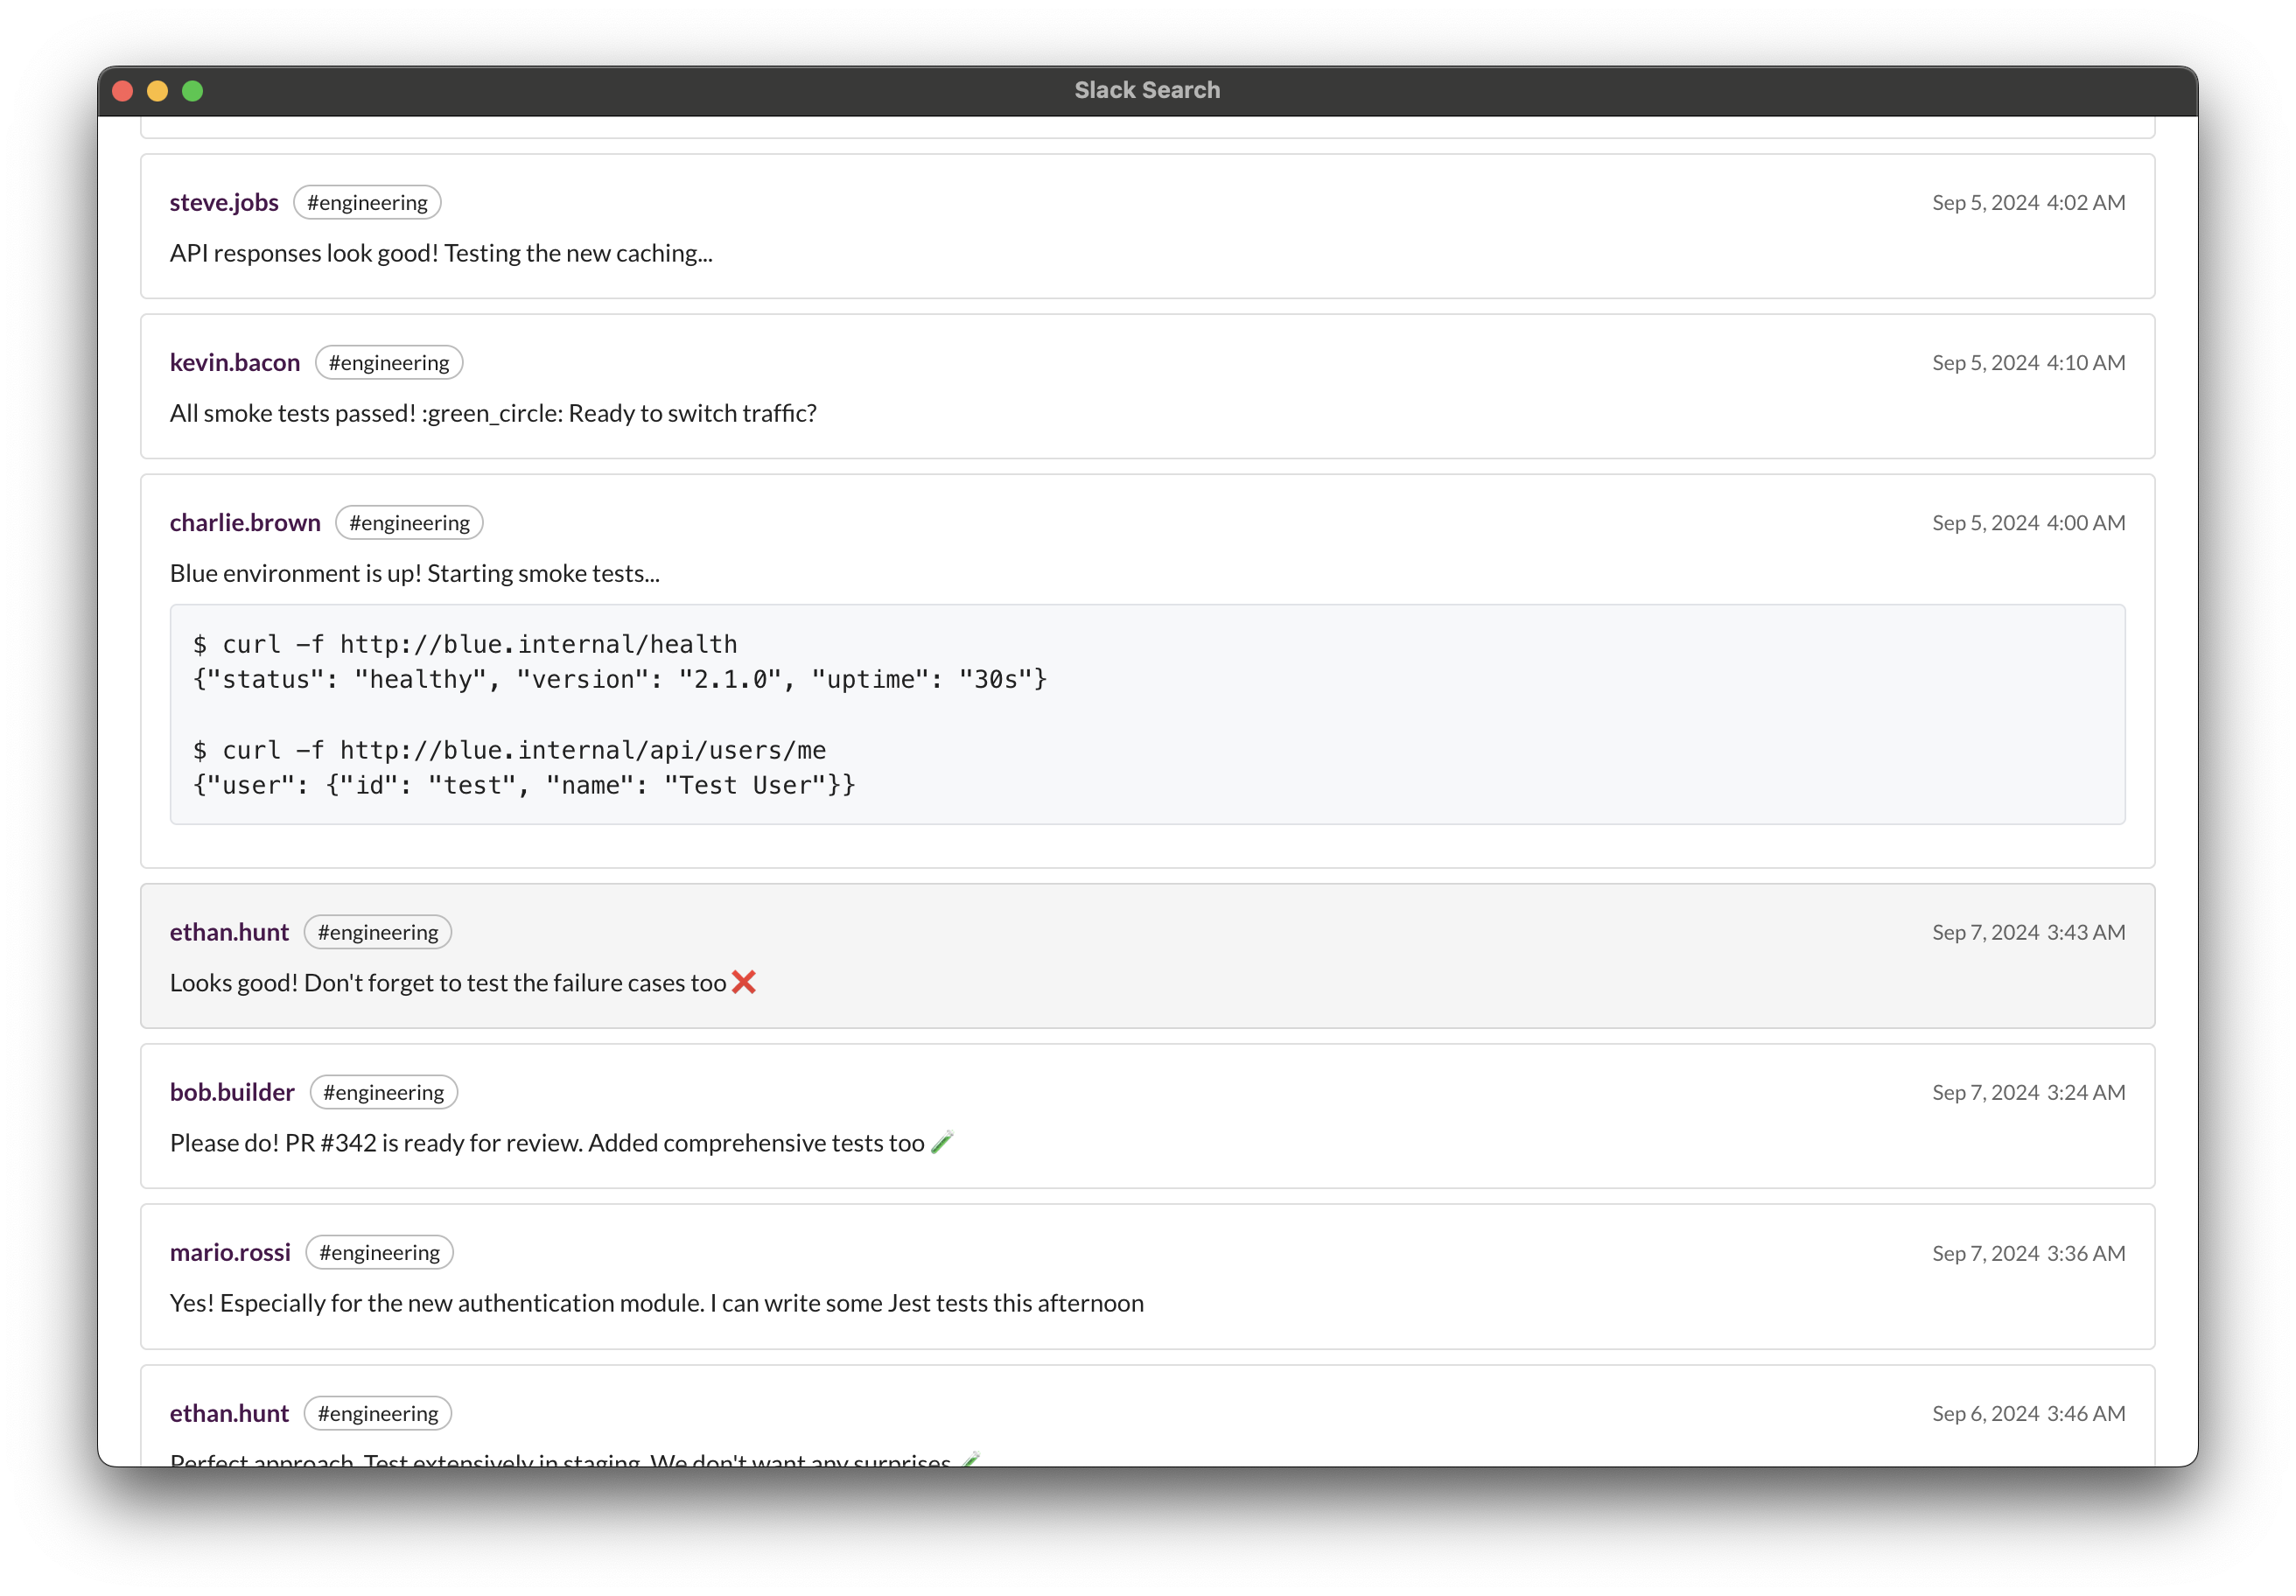Click charlie.brown username
The width and height of the screenshot is (2296, 1596).
[245, 522]
